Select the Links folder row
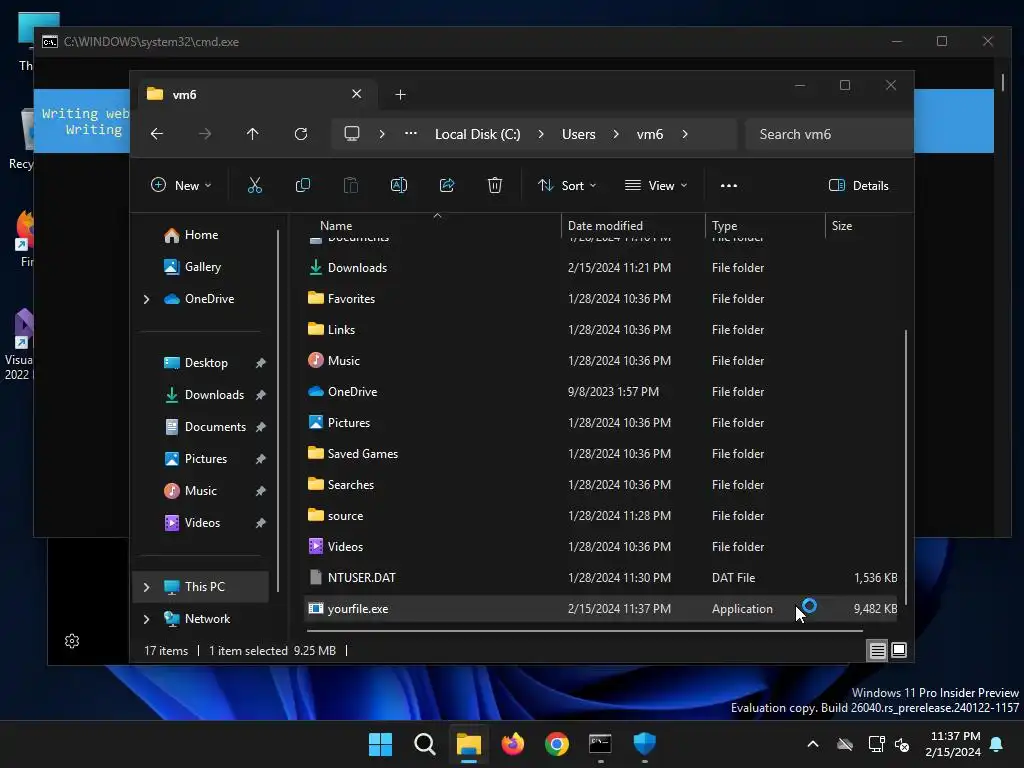Viewport: 1024px width, 768px height. (x=601, y=330)
